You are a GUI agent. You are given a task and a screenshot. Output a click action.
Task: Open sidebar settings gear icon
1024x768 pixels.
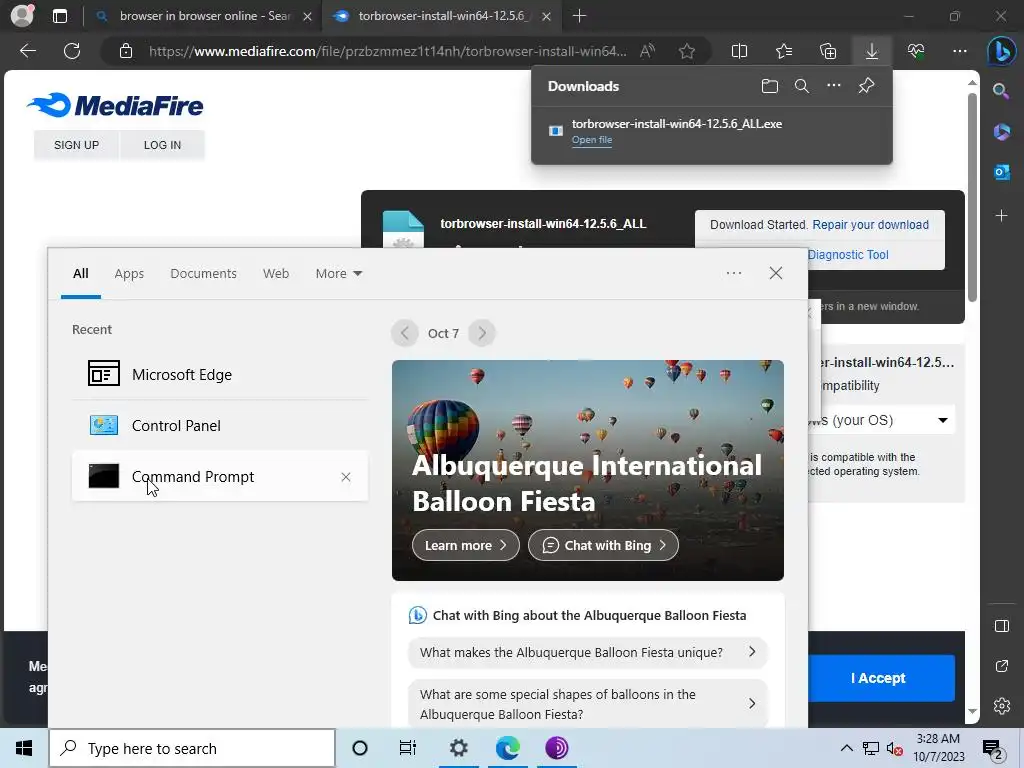click(1001, 706)
